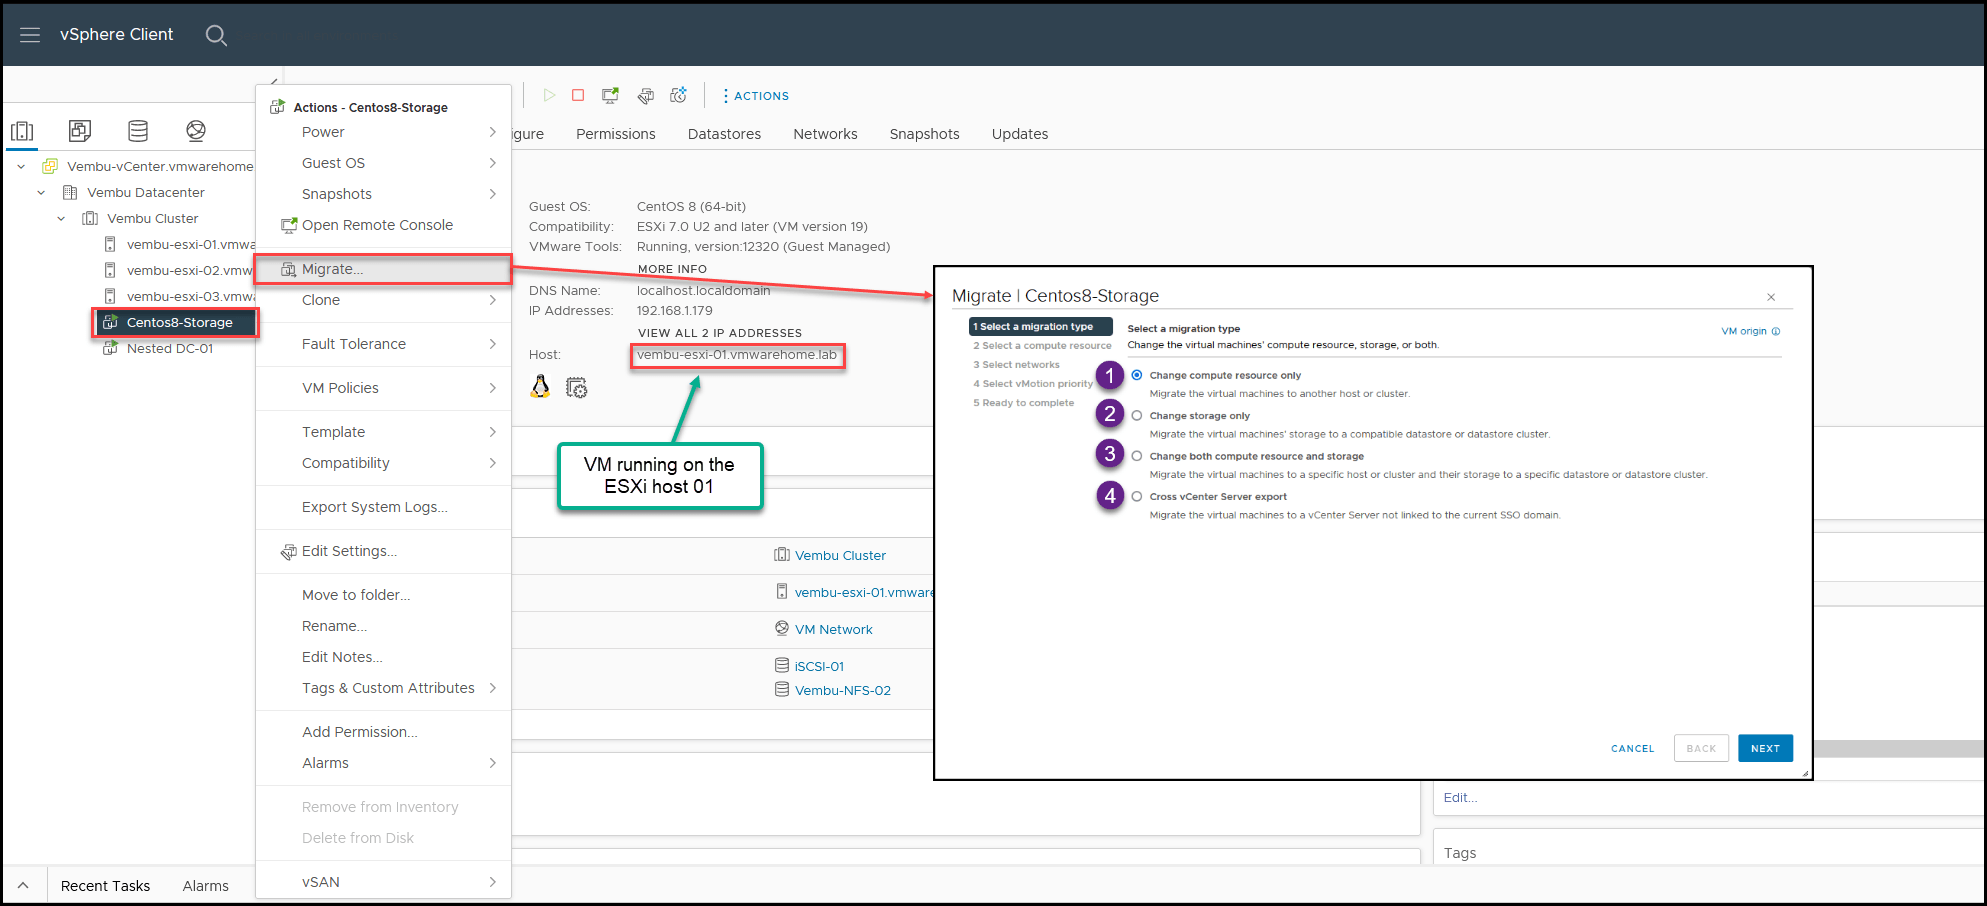1987x906 pixels.
Task: Click the green Power On icon
Action: (549, 95)
